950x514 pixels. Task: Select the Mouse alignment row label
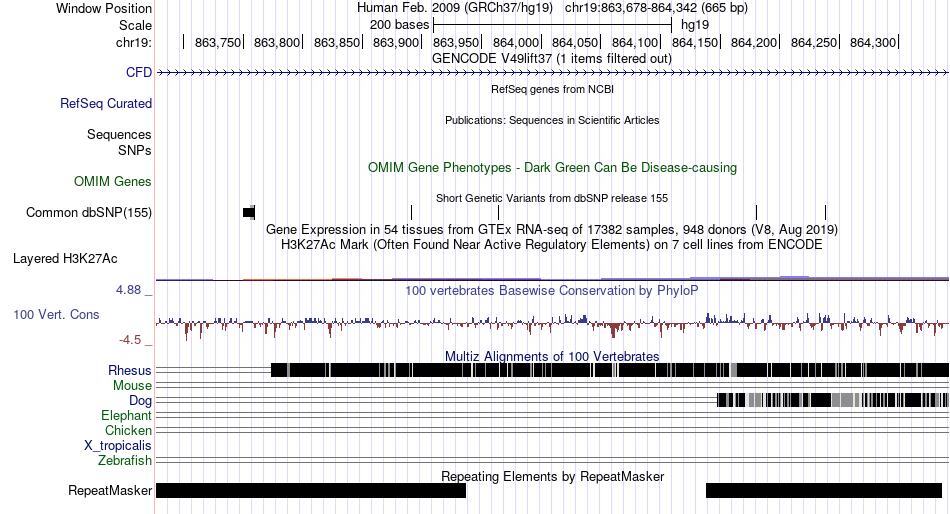pos(132,386)
